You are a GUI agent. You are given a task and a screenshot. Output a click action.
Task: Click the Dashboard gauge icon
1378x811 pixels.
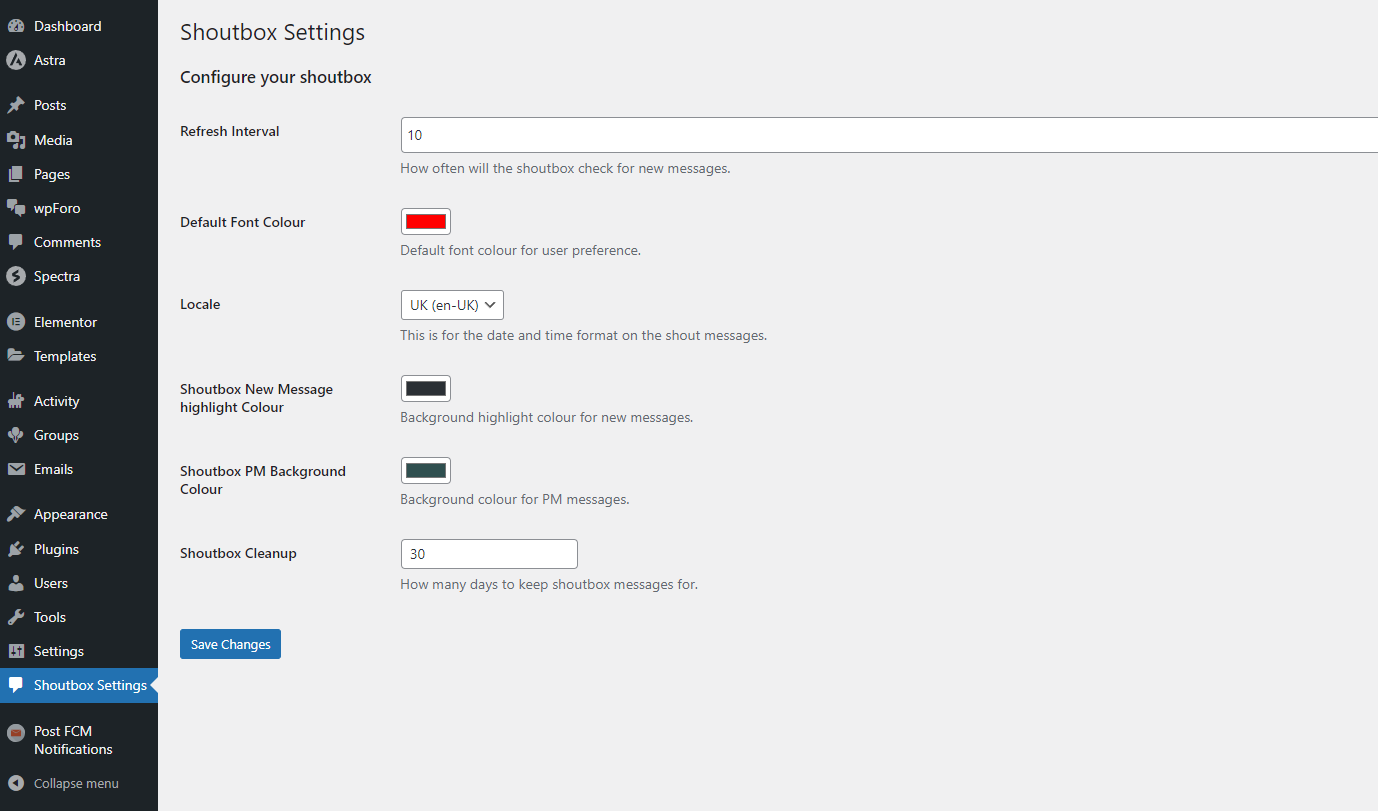[x=16, y=26]
